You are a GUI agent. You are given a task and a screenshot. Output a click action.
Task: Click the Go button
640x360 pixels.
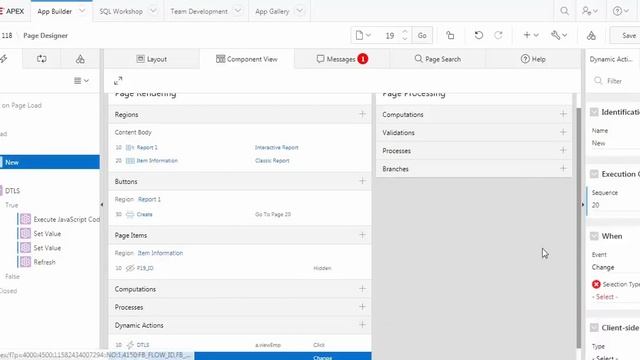coord(422,36)
